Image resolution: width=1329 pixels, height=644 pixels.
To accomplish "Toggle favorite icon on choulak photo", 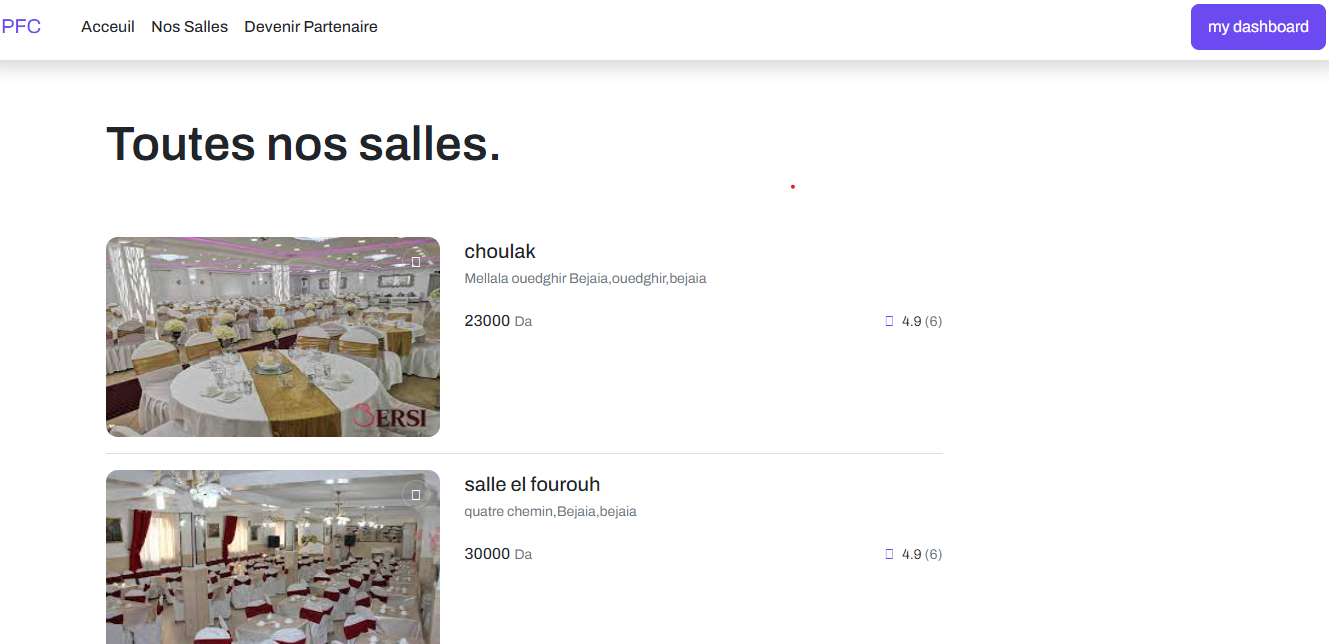I will point(416,261).
